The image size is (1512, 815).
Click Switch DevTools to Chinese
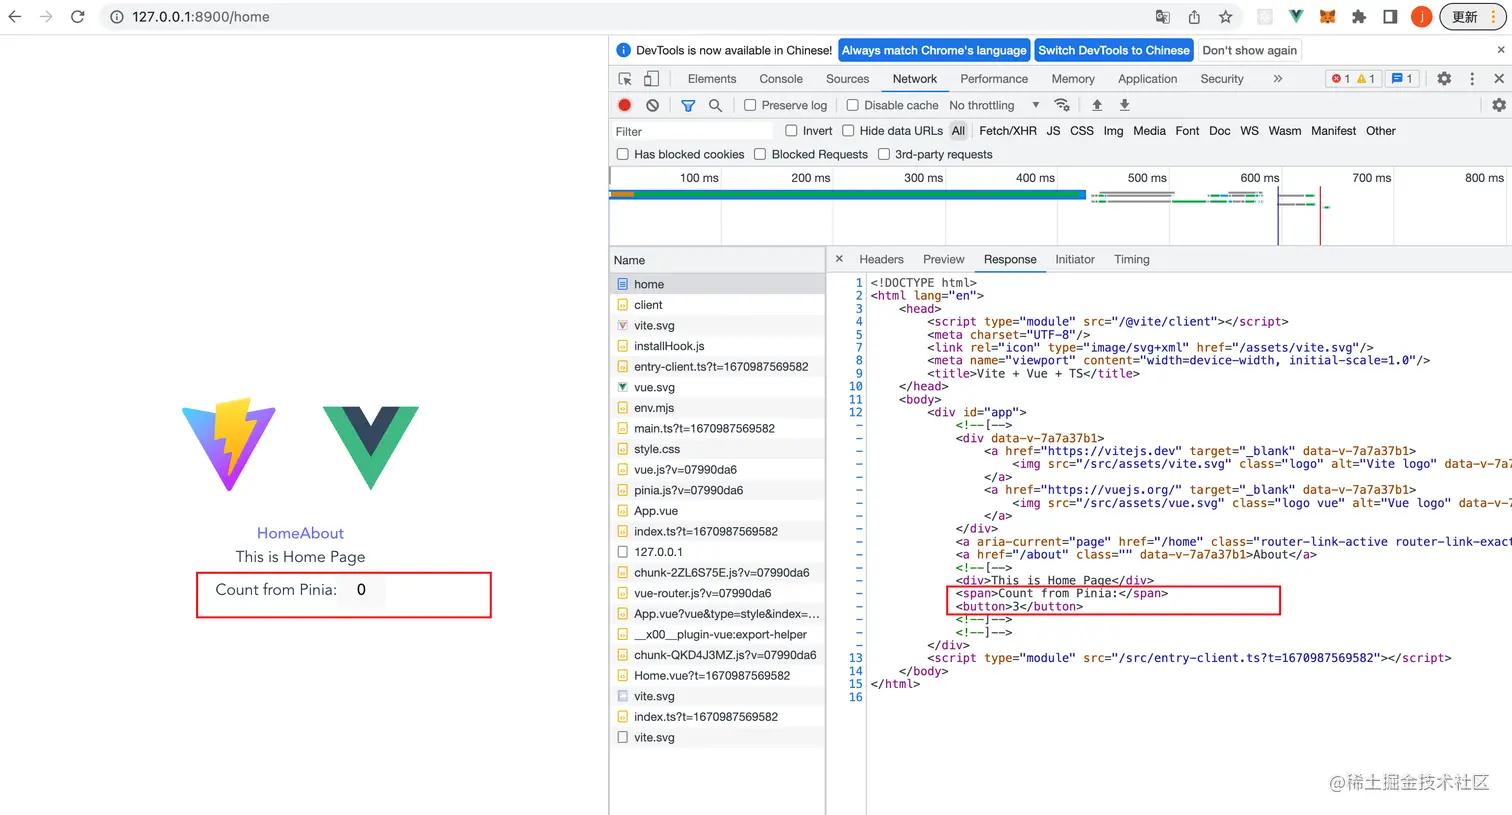1114,50
